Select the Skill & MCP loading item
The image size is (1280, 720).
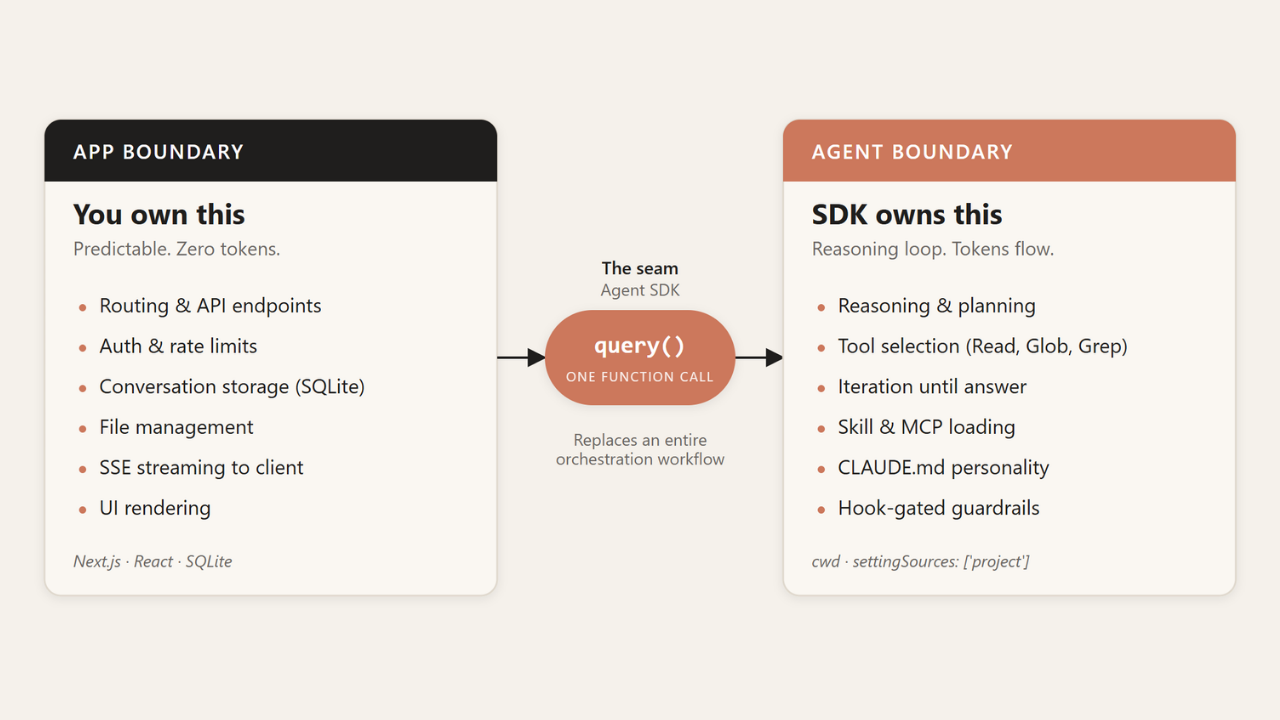926,427
